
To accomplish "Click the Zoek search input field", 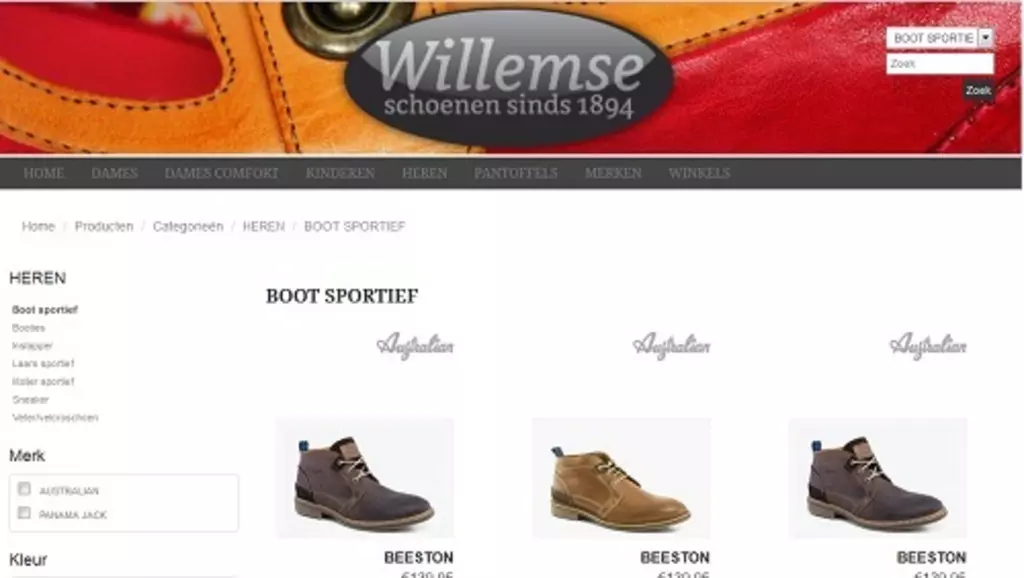I will 940,63.
